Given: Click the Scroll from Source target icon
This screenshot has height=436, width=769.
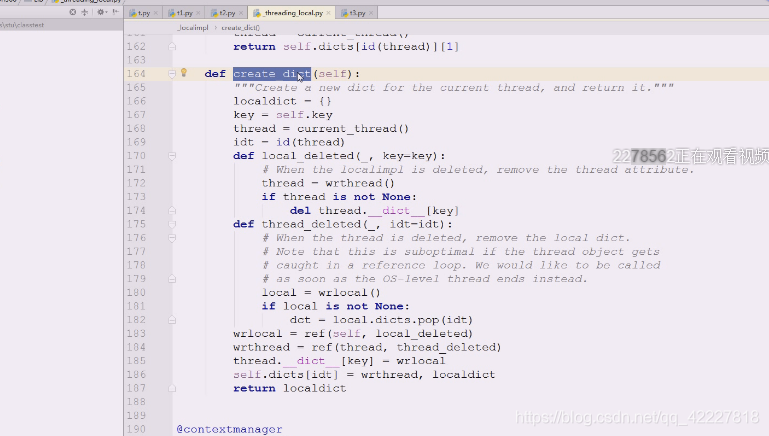Looking at the screenshot, I should pyautogui.click(x=73, y=12).
